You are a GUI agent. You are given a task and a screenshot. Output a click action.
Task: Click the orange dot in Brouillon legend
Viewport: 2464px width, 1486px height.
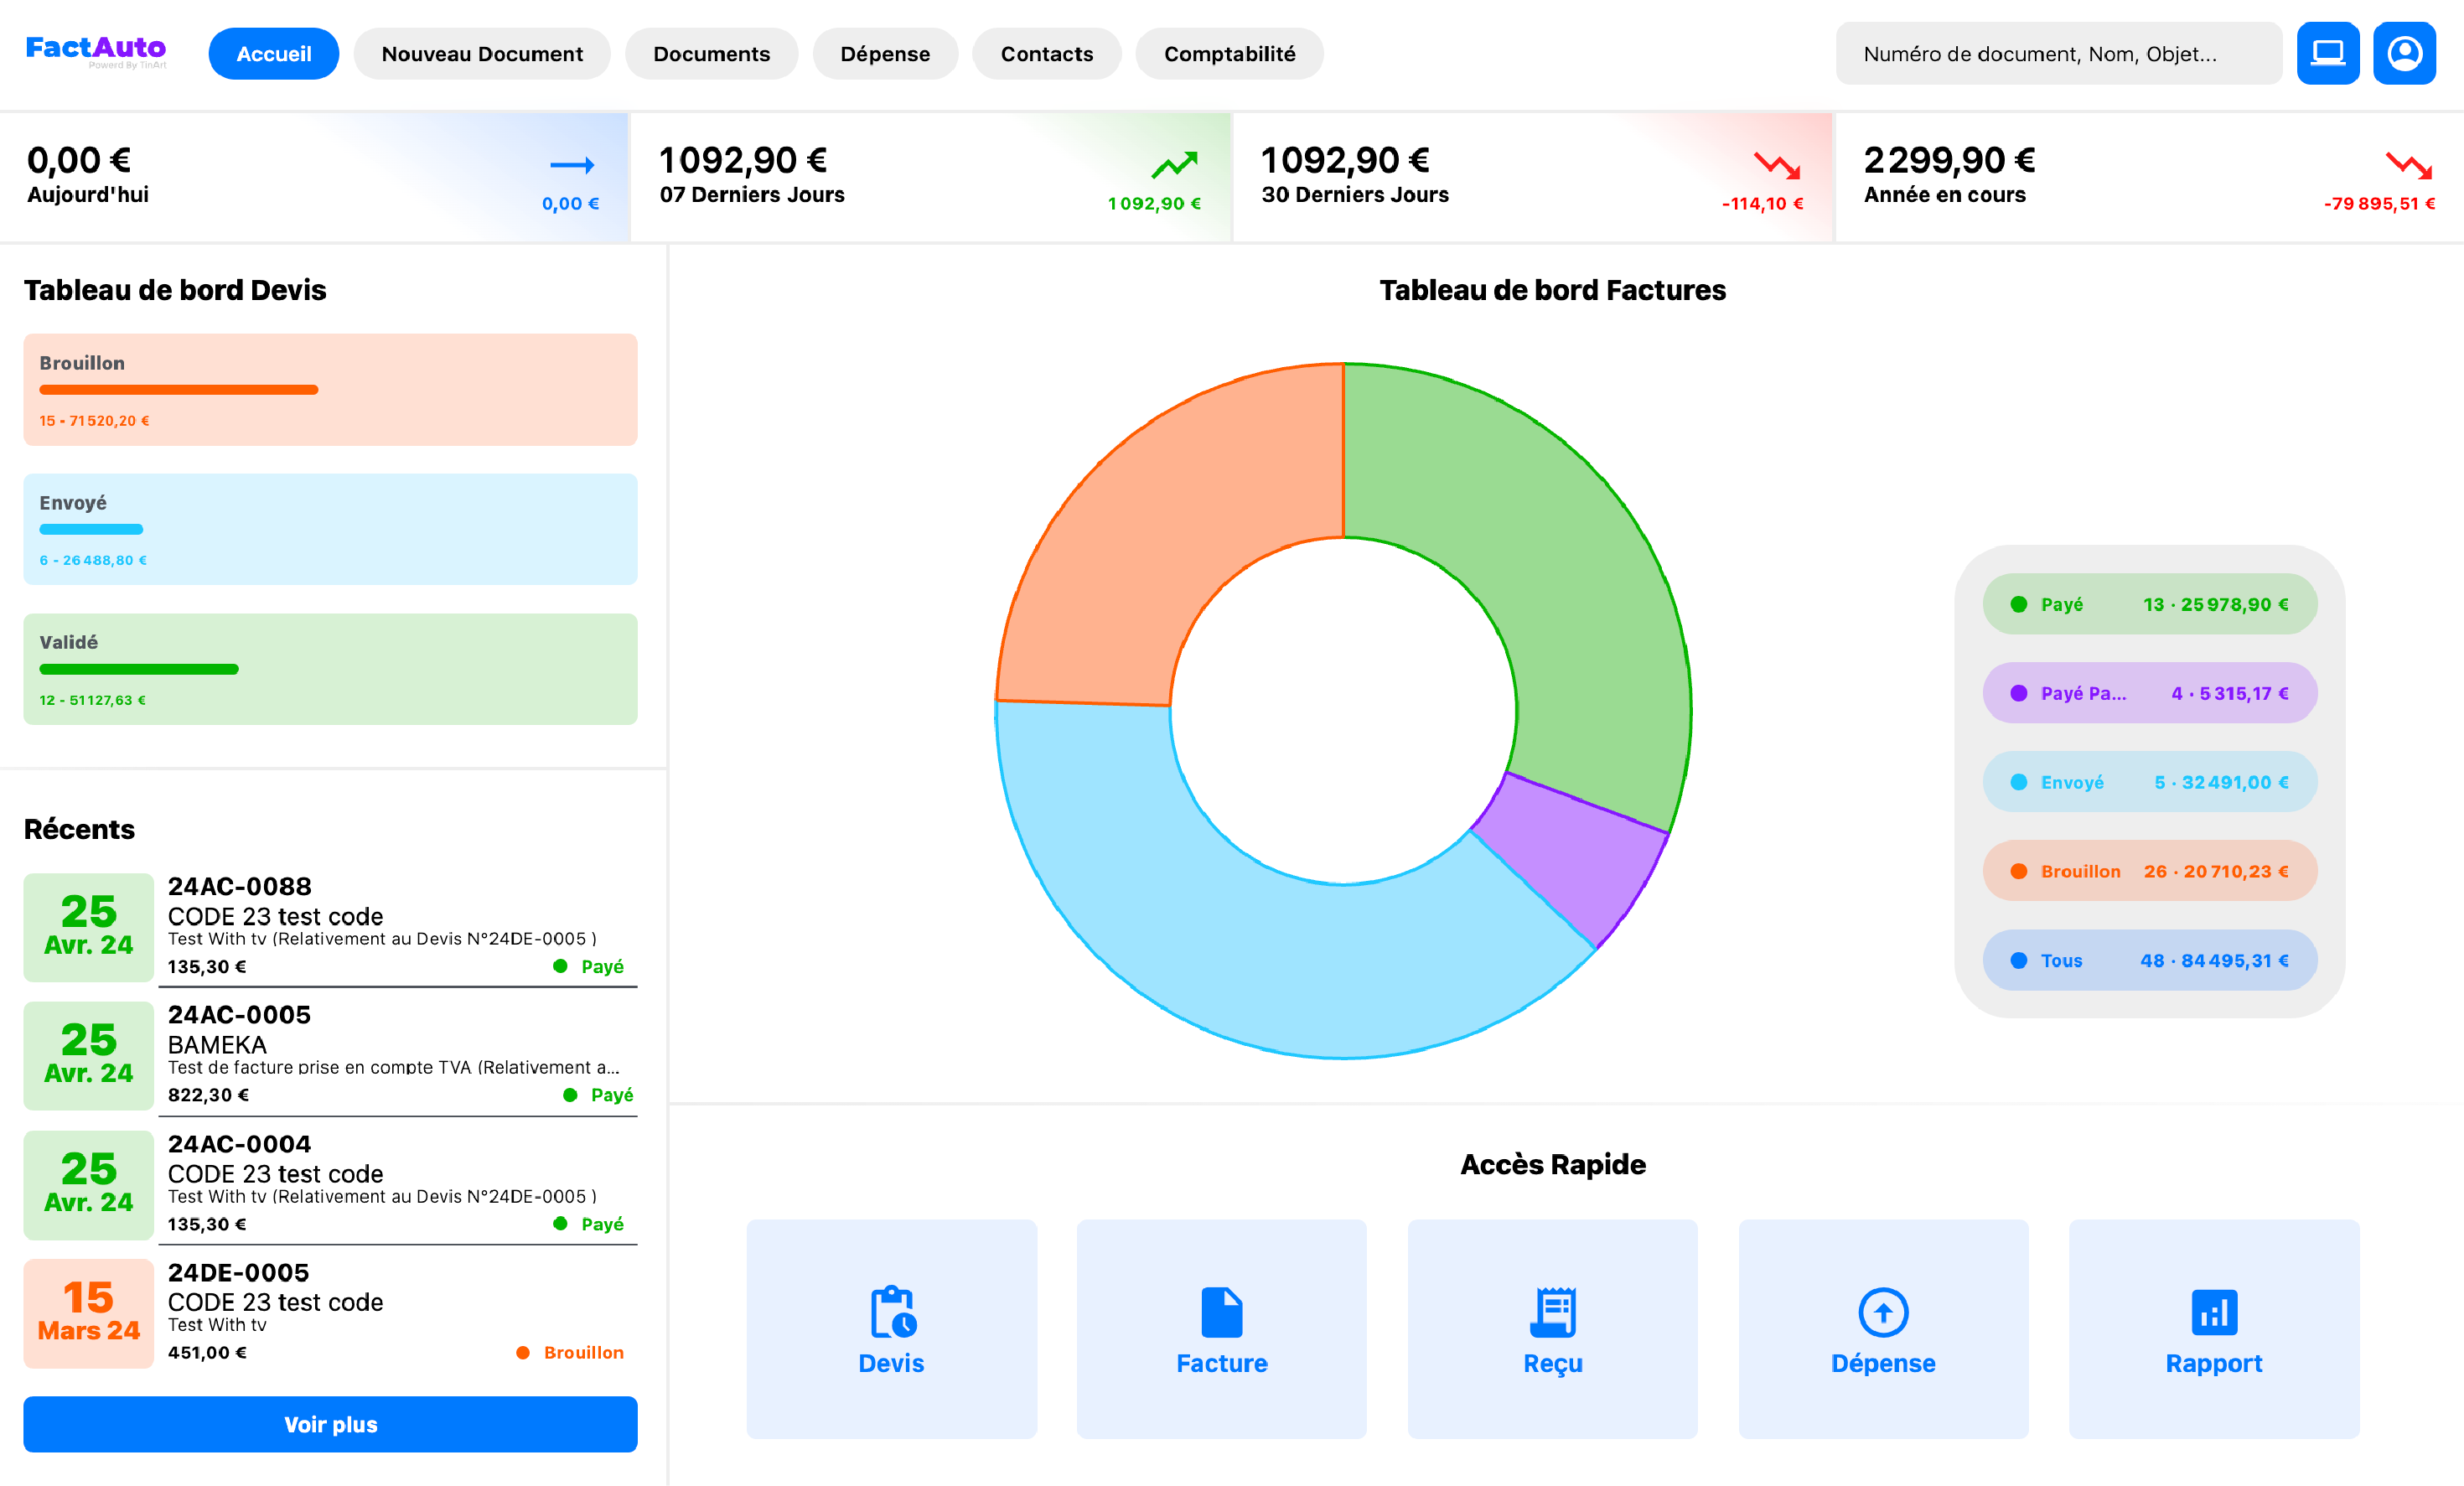pyautogui.click(x=2019, y=872)
